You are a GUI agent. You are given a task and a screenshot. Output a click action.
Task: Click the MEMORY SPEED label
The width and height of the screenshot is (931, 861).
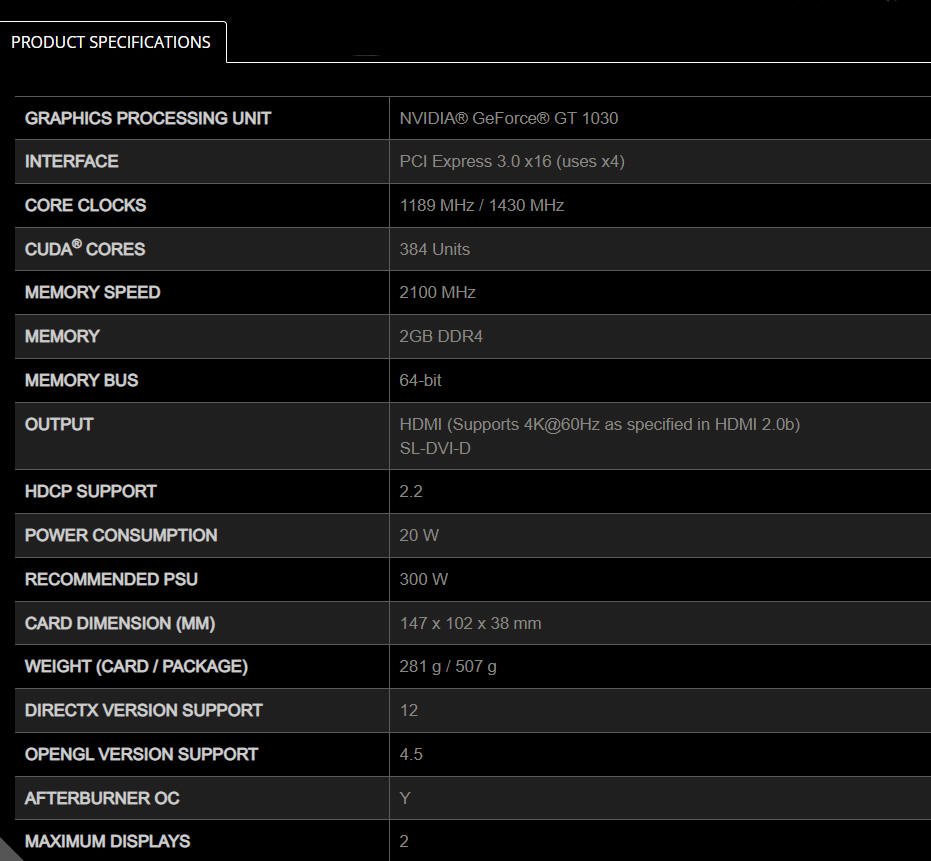coord(93,292)
